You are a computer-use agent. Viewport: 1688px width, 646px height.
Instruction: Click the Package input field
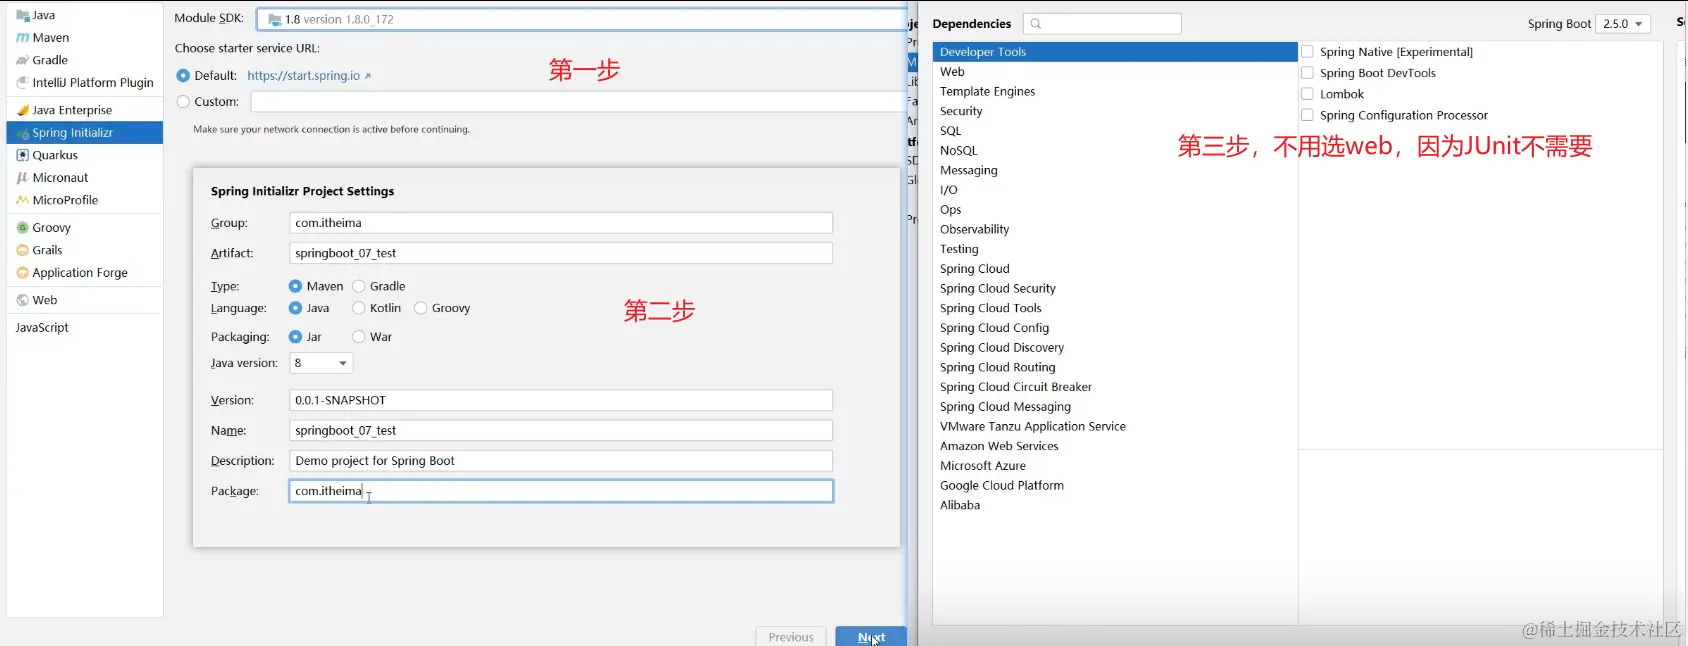point(561,491)
